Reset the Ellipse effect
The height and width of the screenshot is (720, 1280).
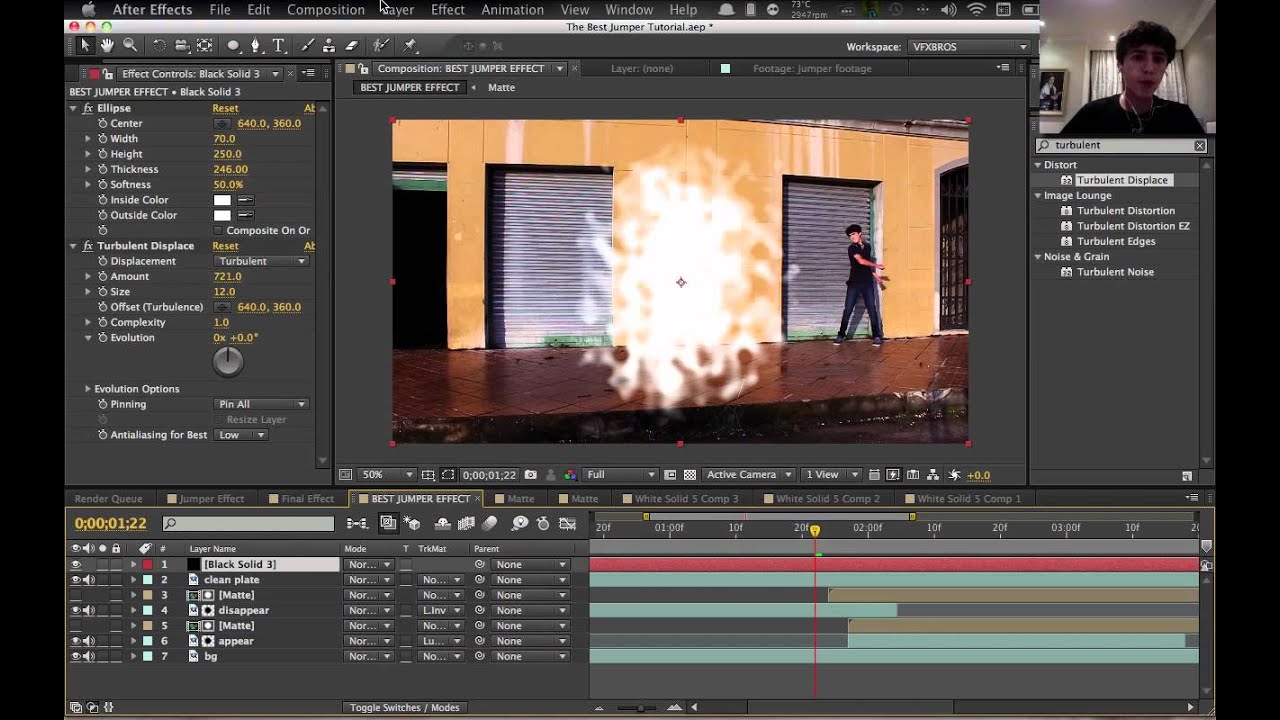tap(225, 108)
